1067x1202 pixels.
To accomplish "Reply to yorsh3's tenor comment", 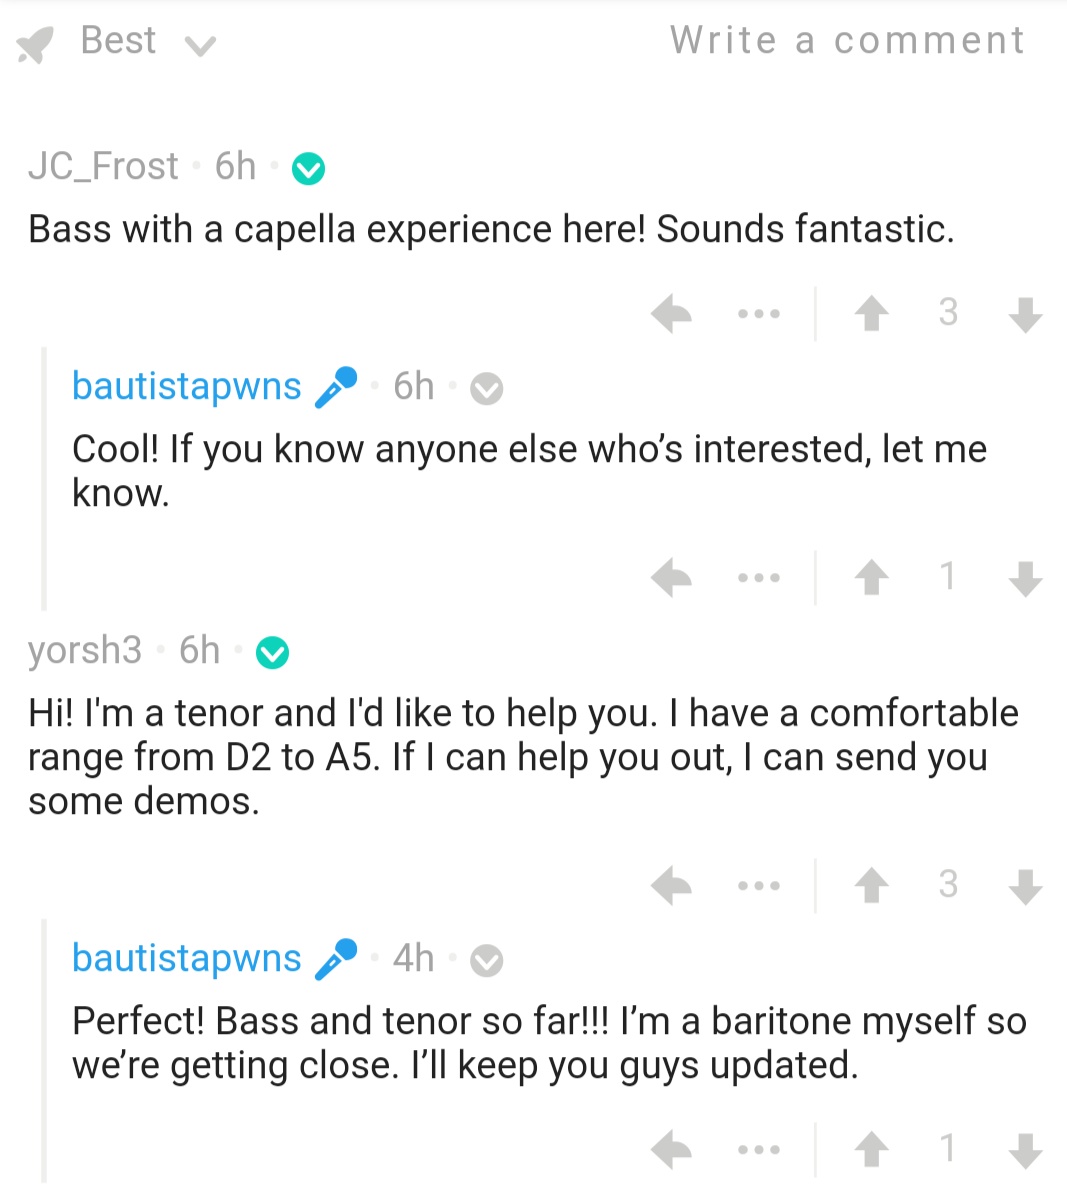I will click(x=672, y=886).
